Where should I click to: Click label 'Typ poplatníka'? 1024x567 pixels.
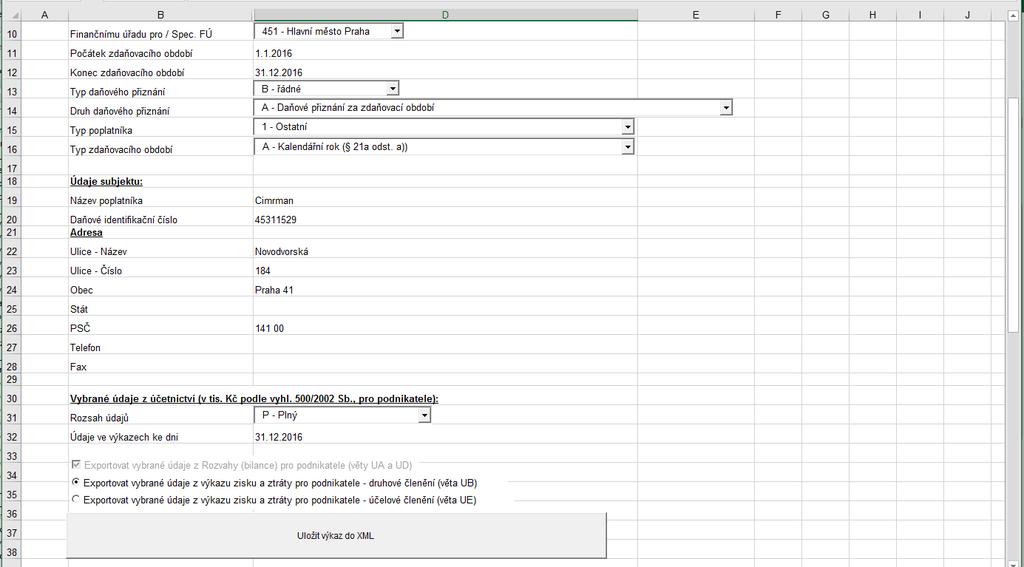click(101, 130)
